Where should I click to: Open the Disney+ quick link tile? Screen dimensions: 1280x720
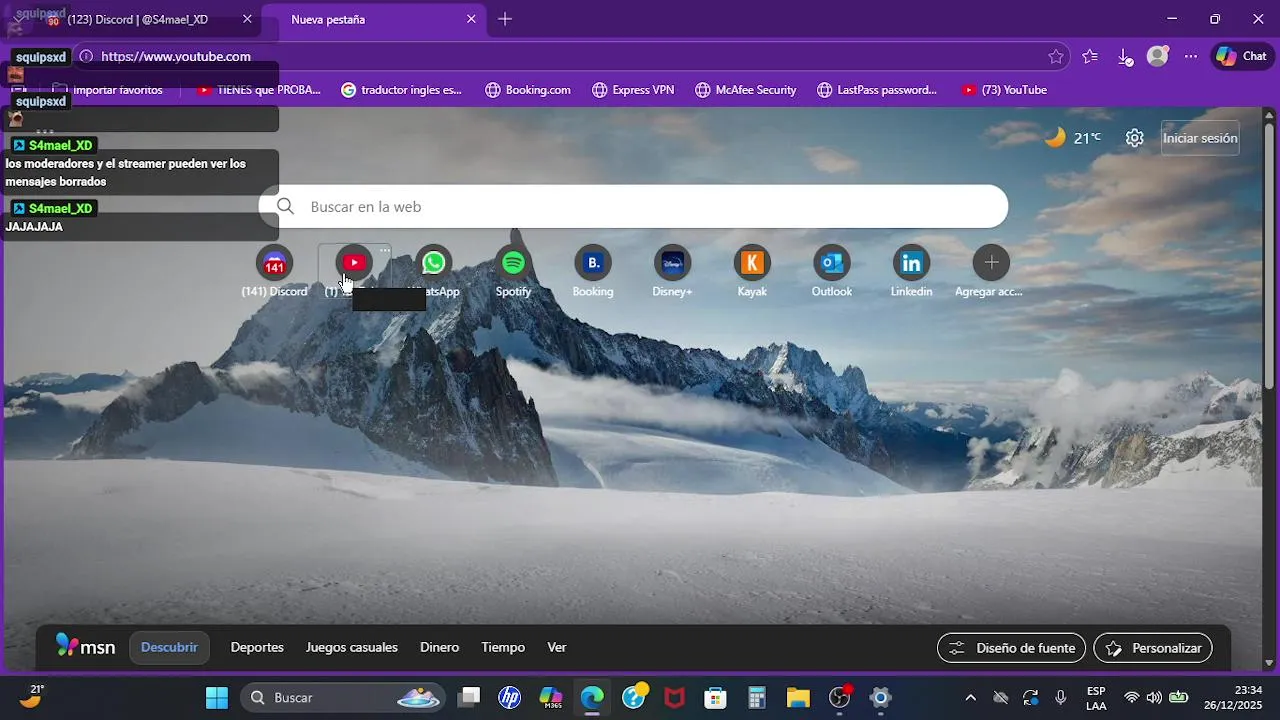point(673,272)
